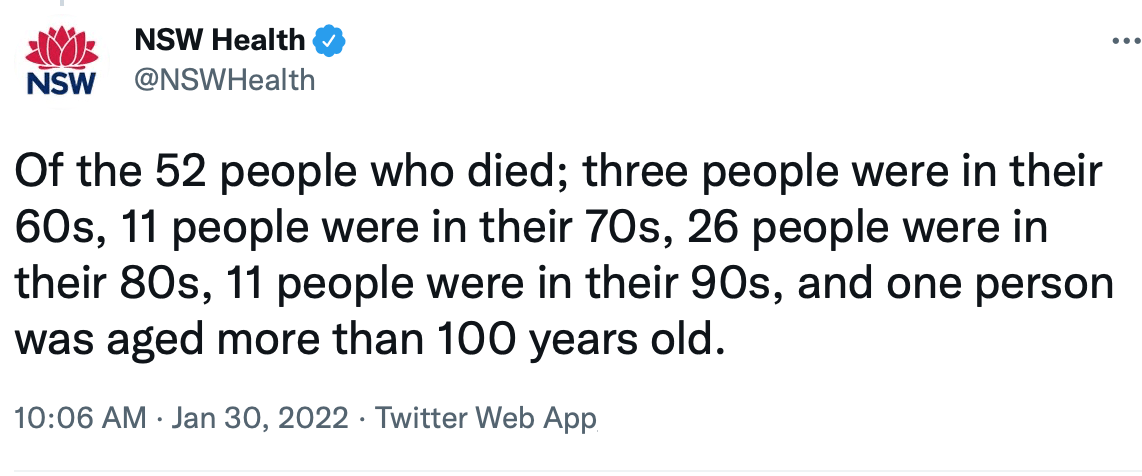The width and height of the screenshot is (1142, 476).
Task: Open the NSW Health profile avatar
Action: (x=61, y=60)
